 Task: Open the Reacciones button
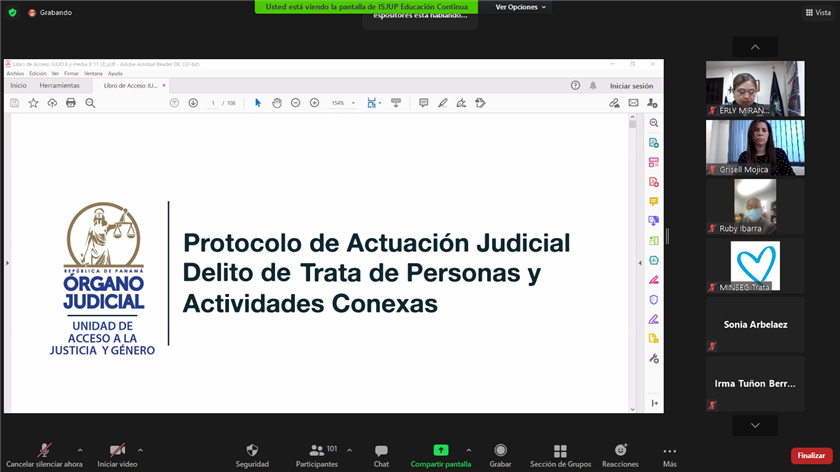pyautogui.click(x=620, y=456)
